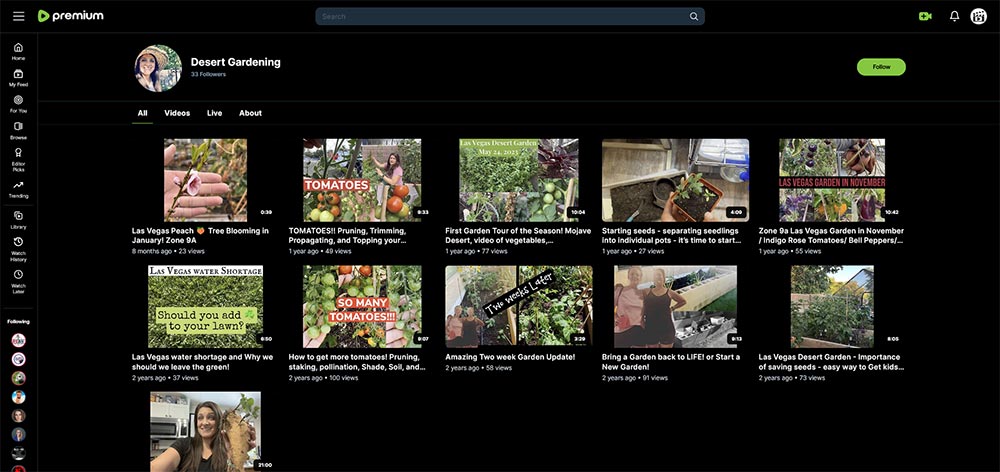Open Watch Later in sidebar
This screenshot has width=1000, height=472.
18,282
